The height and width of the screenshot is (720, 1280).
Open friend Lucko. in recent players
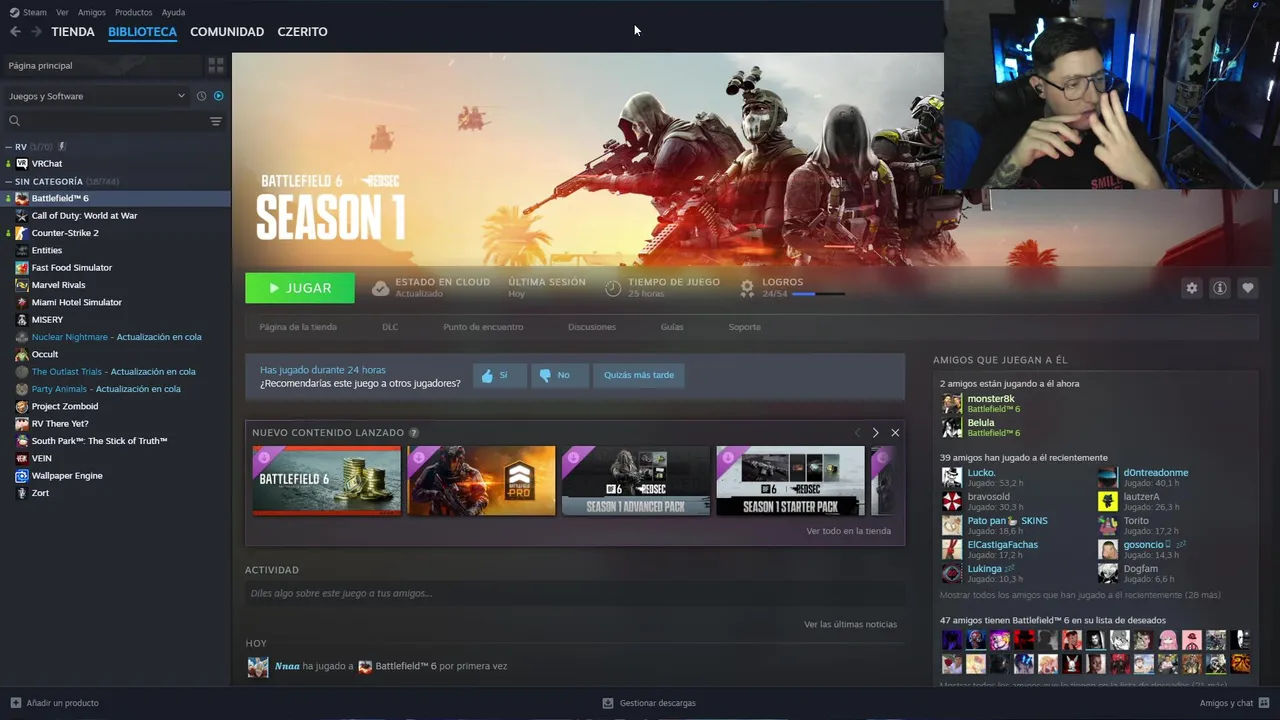[981, 473]
